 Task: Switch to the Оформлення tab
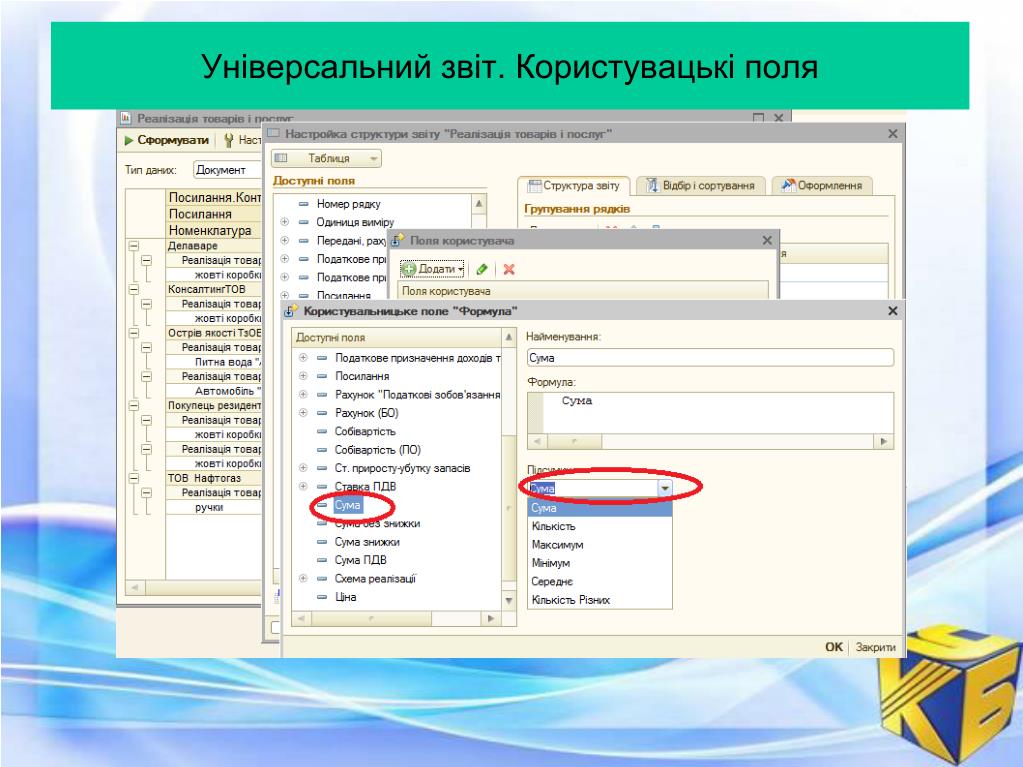pyautogui.click(x=822, y=186)
